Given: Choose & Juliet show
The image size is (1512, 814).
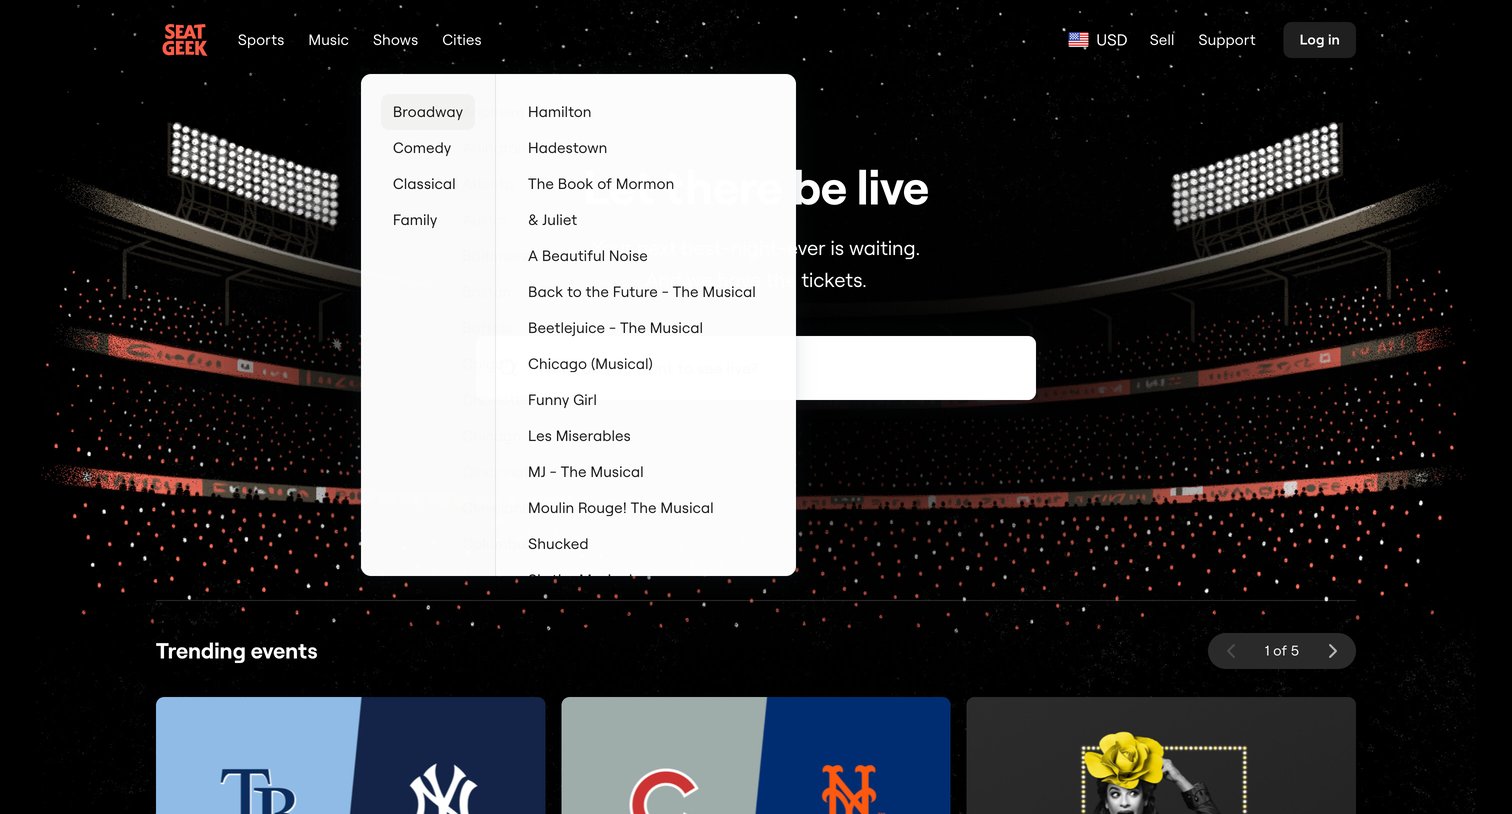Looking at the screenshot, I should coord(552,220).
